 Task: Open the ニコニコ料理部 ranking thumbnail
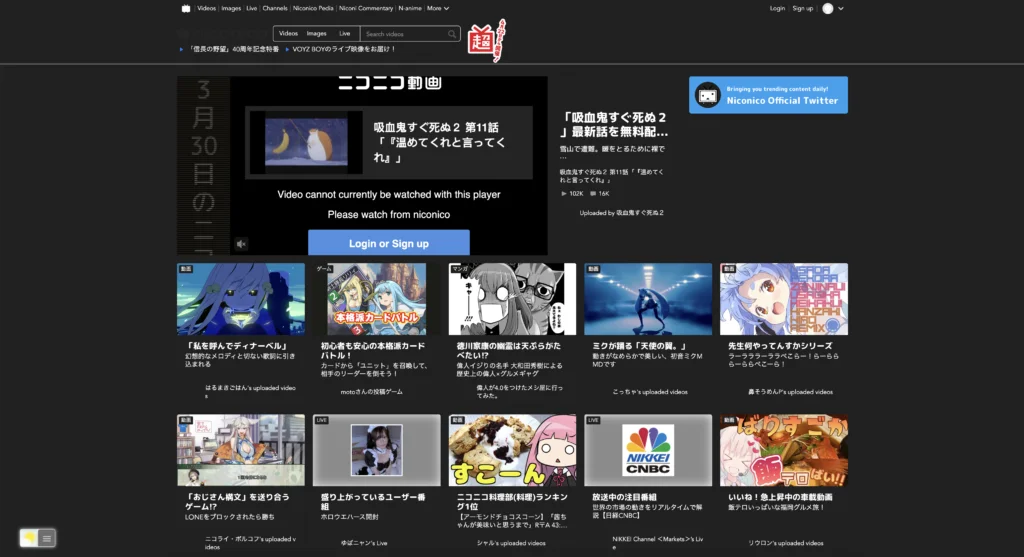click(513, 450)
